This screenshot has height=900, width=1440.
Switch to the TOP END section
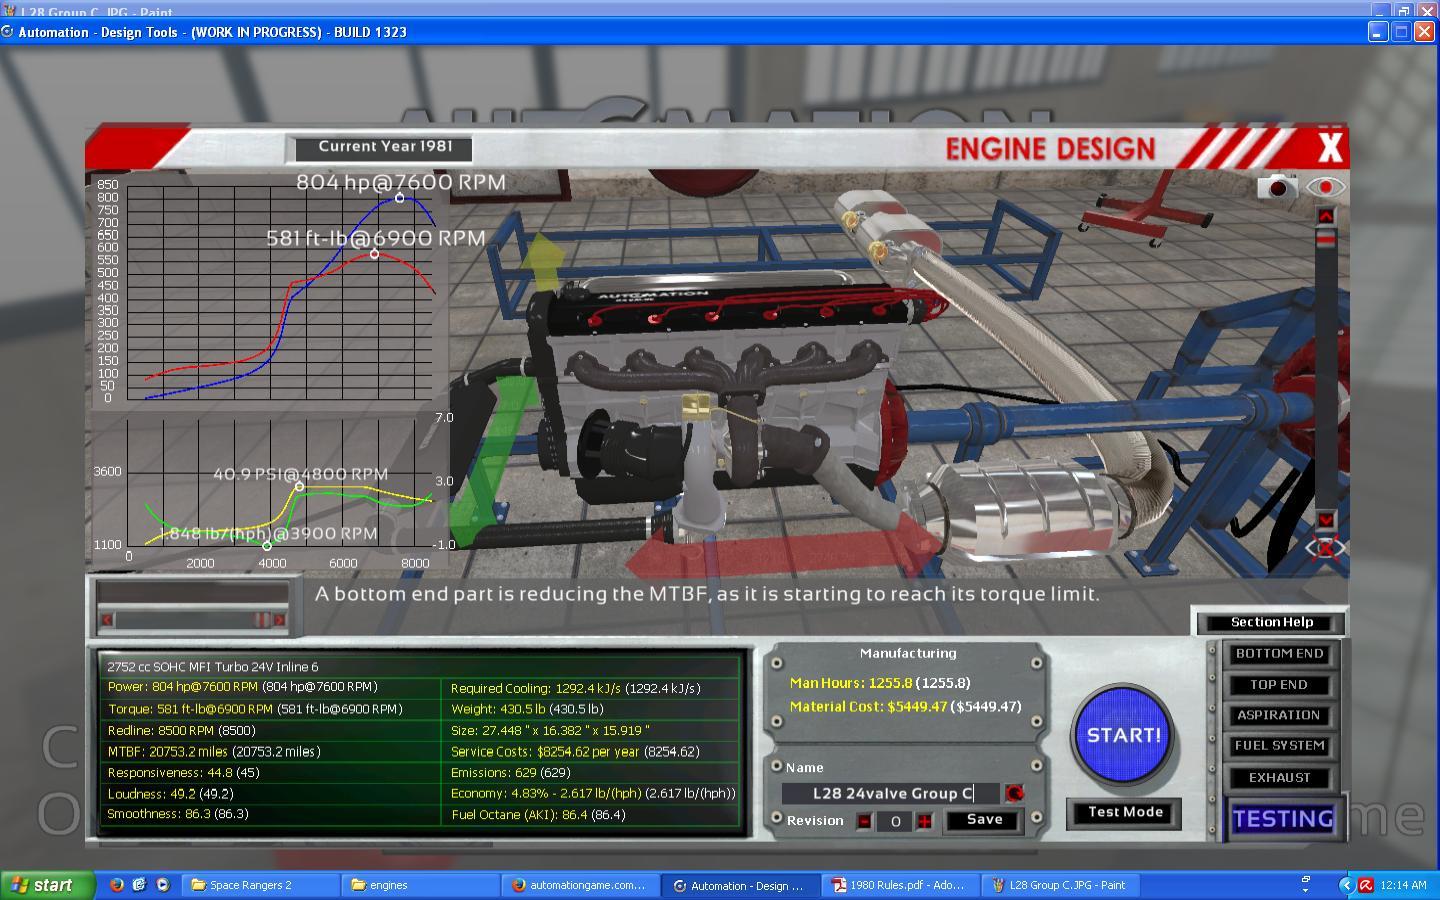click(1279, 685)
